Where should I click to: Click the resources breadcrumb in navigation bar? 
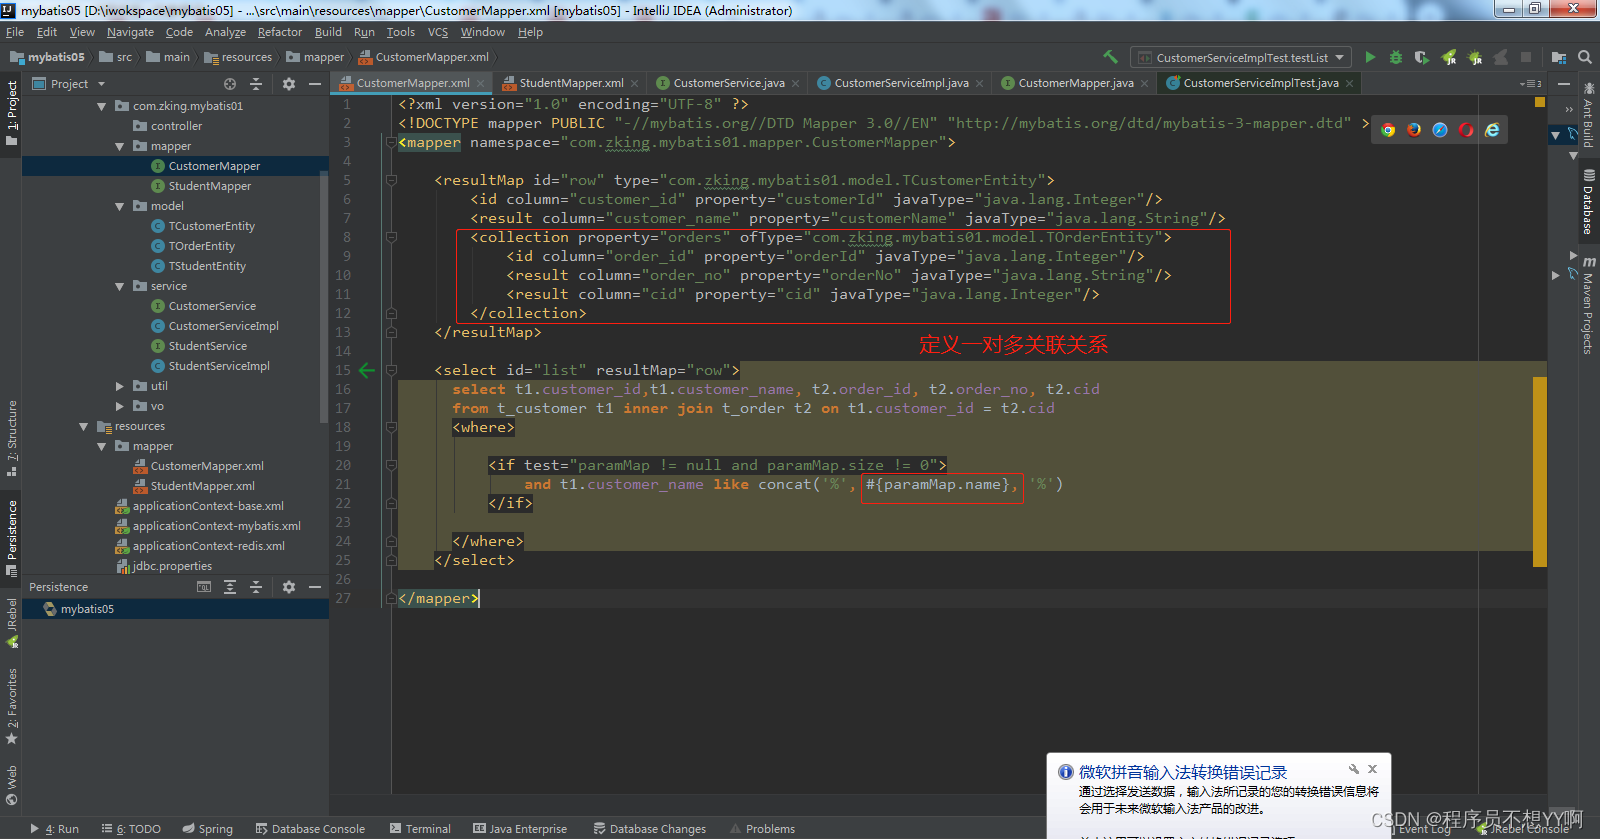(238, 57)
